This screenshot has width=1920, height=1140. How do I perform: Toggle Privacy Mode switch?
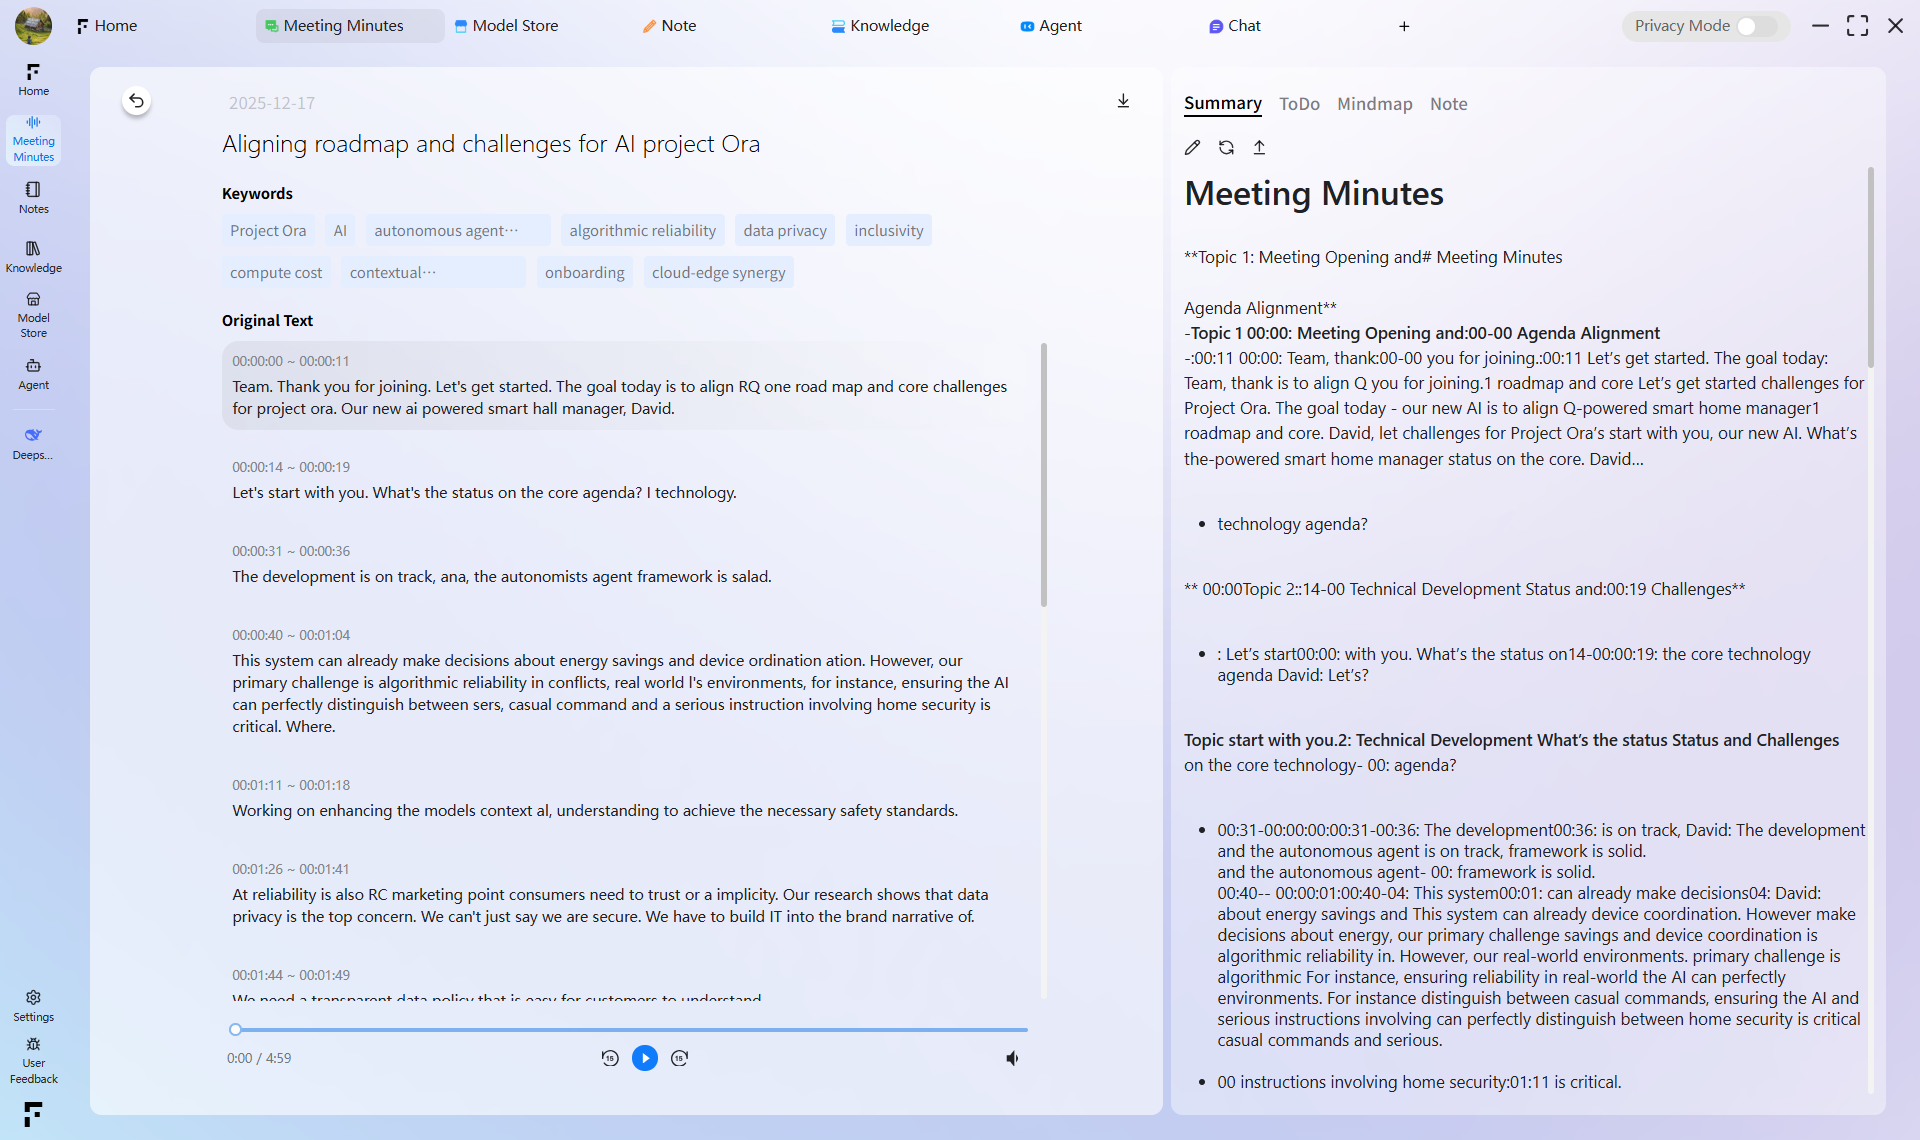[x=1756, y=26]
